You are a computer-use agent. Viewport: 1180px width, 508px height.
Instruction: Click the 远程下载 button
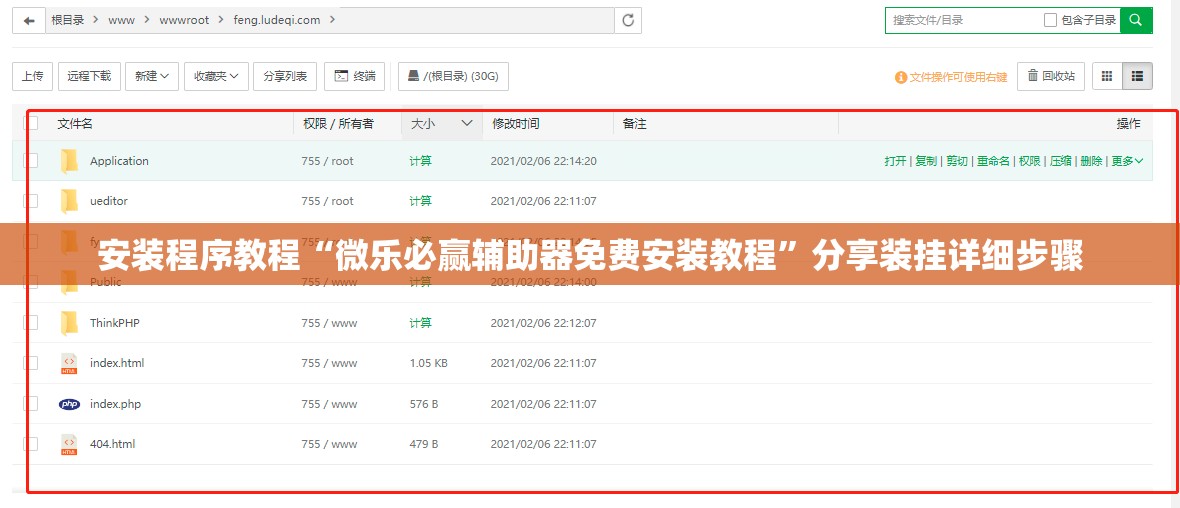pyautogui.click(x=89, y=76)
